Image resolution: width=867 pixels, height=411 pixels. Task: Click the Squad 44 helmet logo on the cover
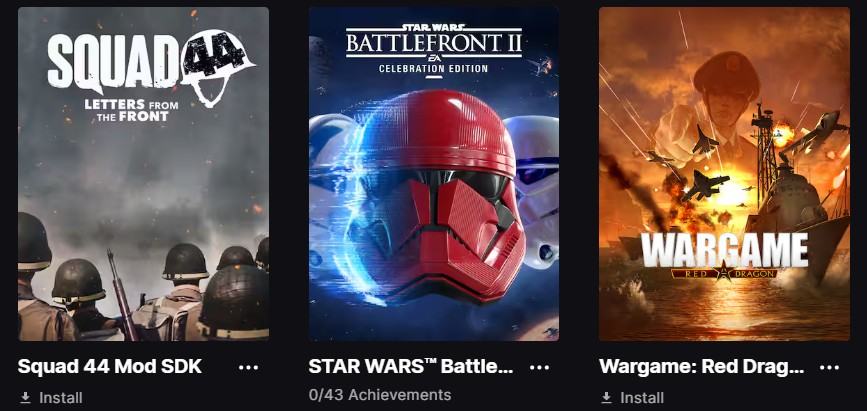click(x=218, y=67)
